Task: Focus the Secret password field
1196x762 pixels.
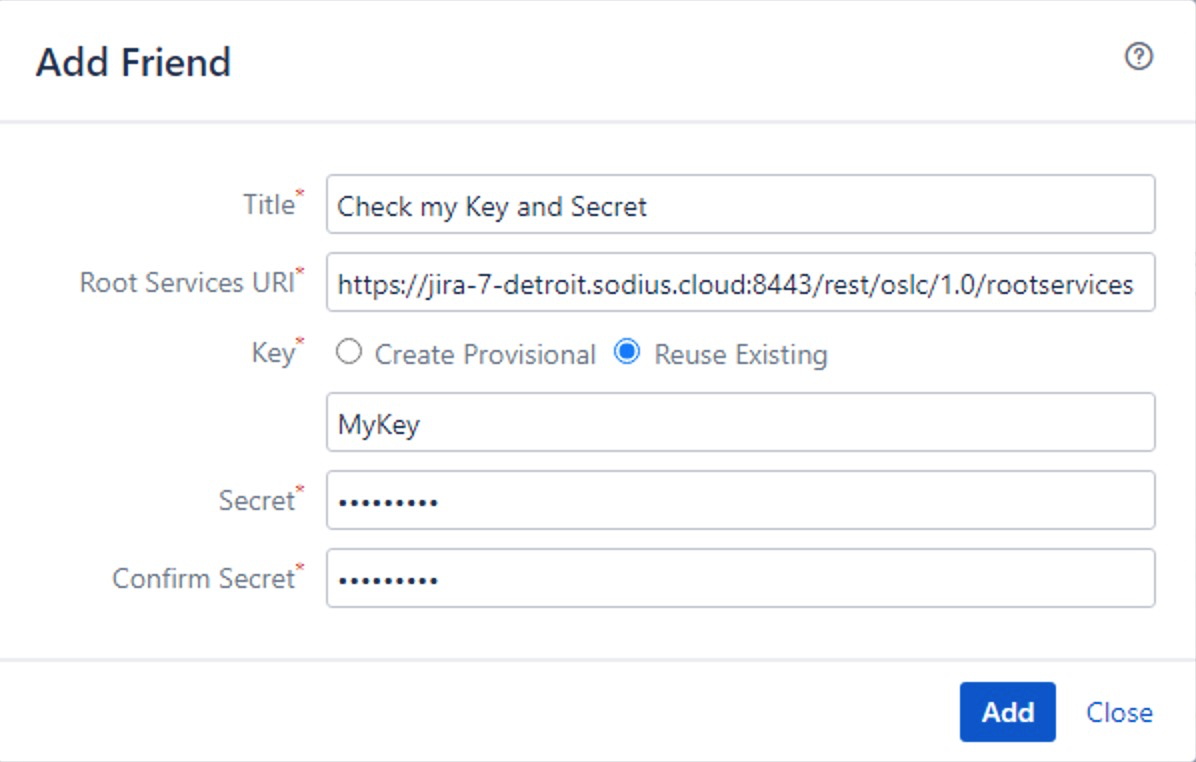Action: 741,500
